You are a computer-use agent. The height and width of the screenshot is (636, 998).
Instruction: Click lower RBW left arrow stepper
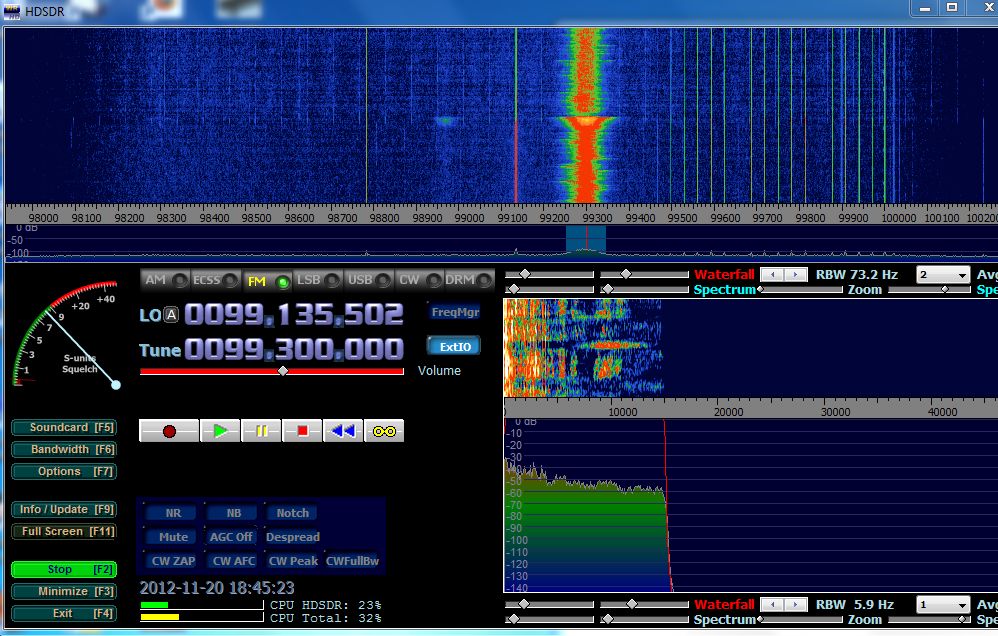(x=773, y=605)
